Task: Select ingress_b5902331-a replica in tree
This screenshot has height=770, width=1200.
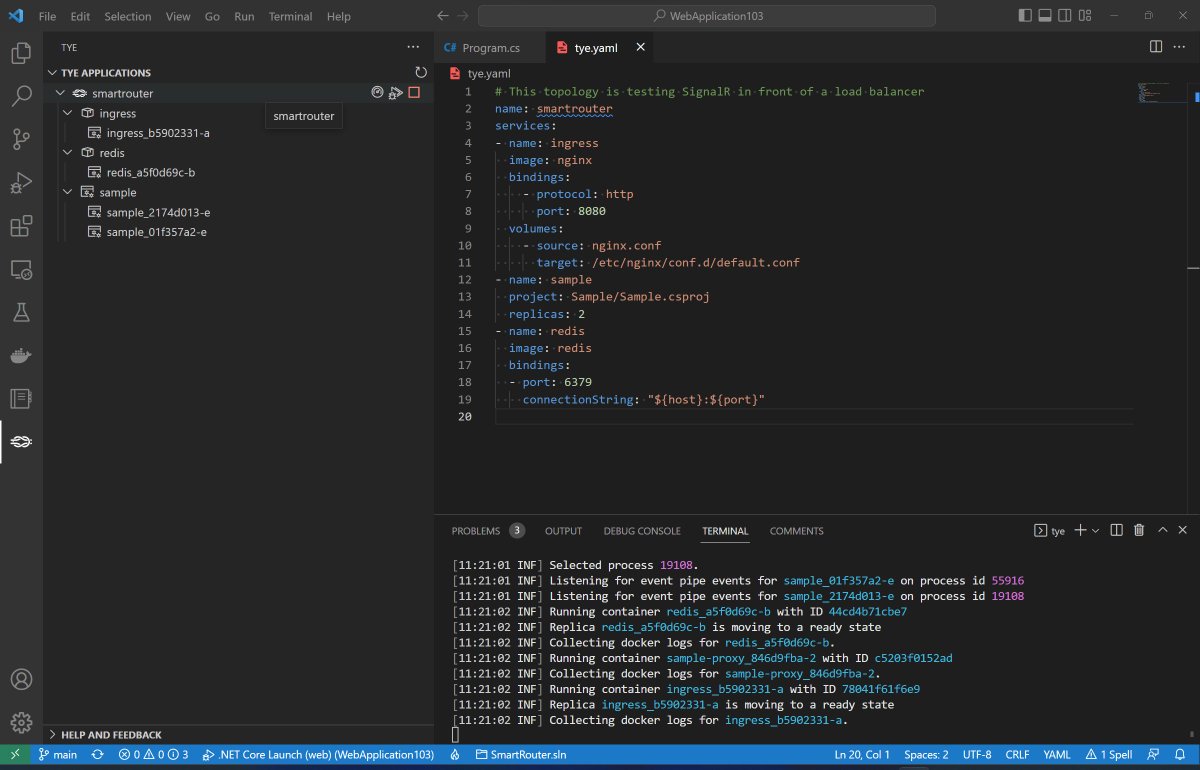Action: tap(158, 133)
